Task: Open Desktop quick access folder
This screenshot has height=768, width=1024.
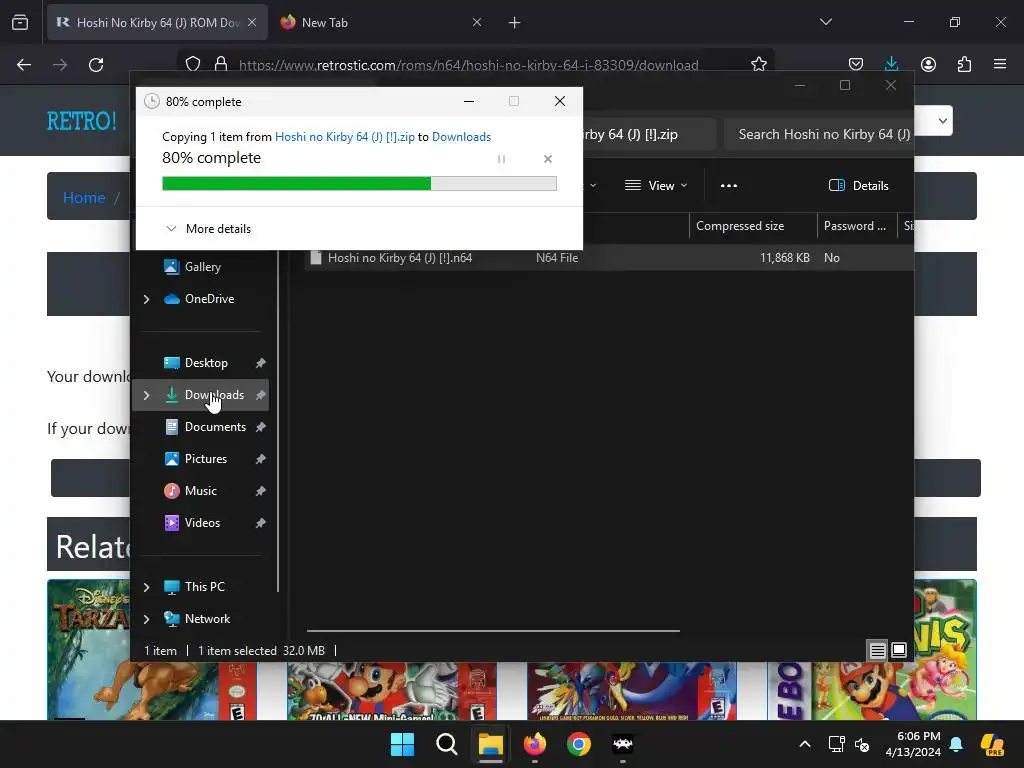Action: pyautogui.click(x=206, y=362)
